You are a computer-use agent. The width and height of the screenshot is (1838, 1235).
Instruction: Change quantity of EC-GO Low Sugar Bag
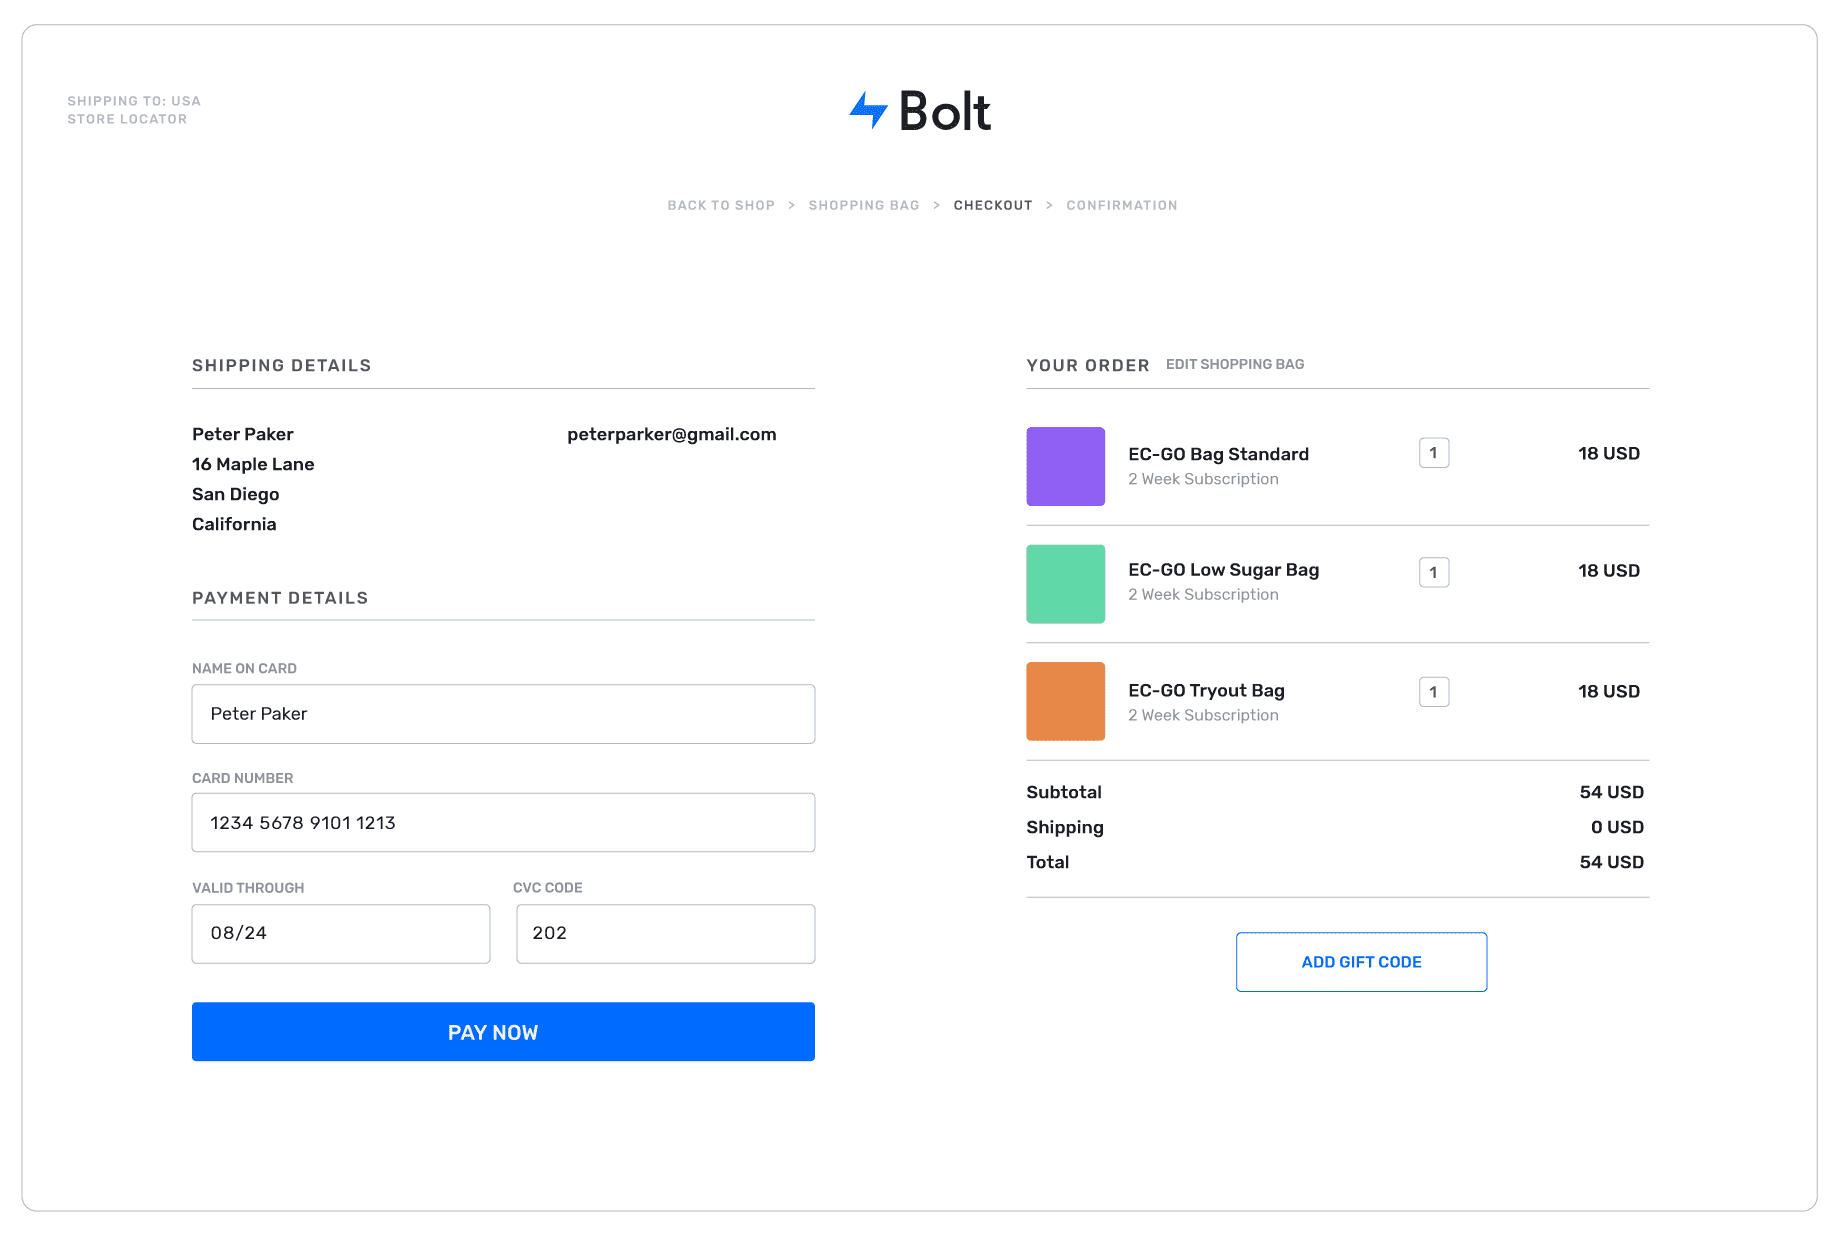click(x=1434, y=572)
